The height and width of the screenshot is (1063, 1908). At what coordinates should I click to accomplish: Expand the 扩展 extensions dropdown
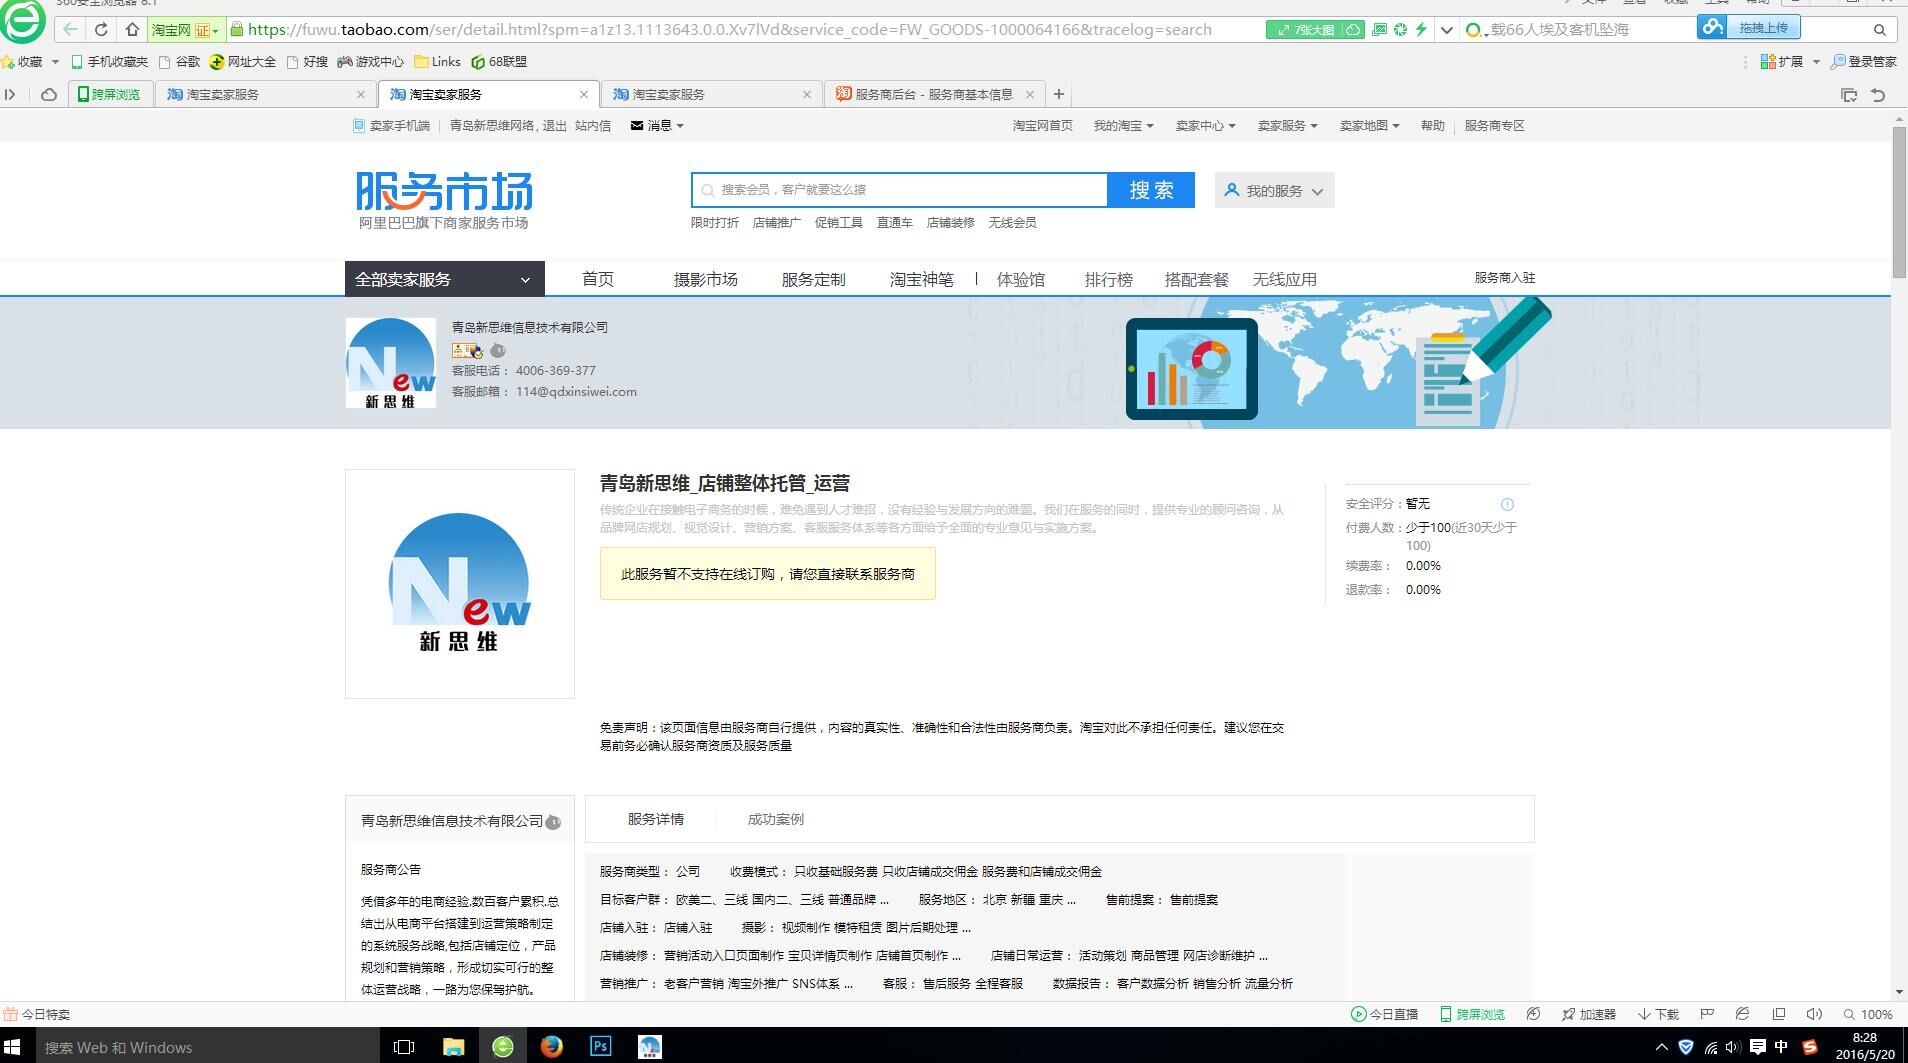(x=1790, y=61)
